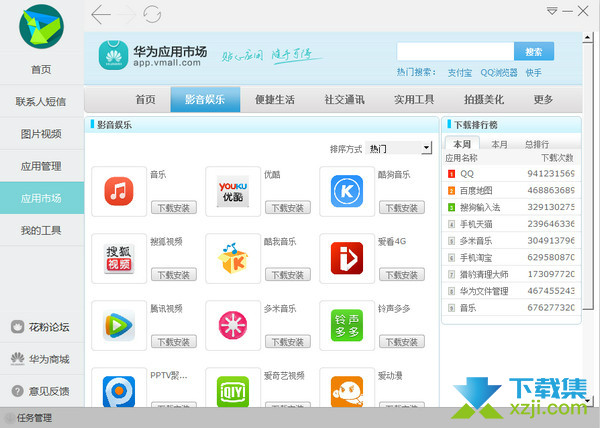Switch ranking to 本月 tab
The image size is (600, 428).
pyautogui.click(x=499, y=144)
